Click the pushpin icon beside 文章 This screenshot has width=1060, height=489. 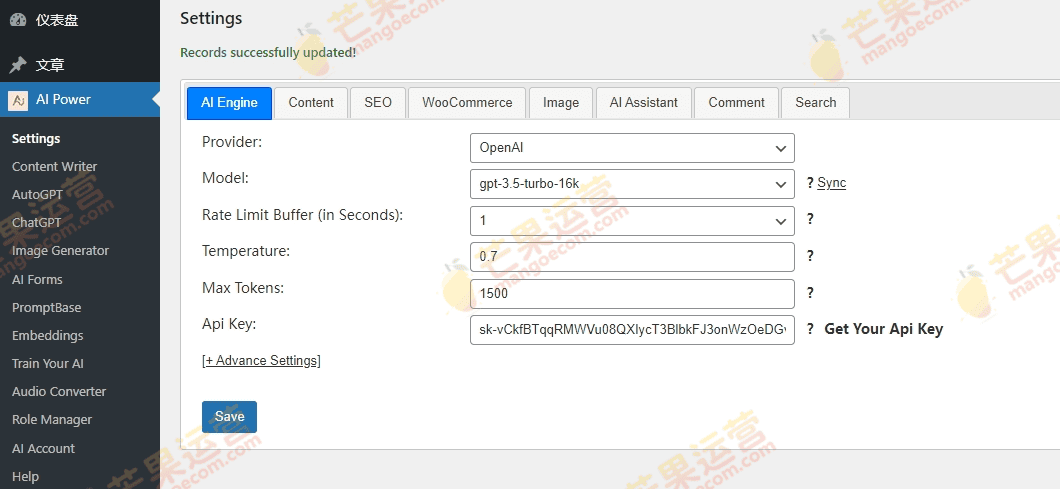coord(18,65)
